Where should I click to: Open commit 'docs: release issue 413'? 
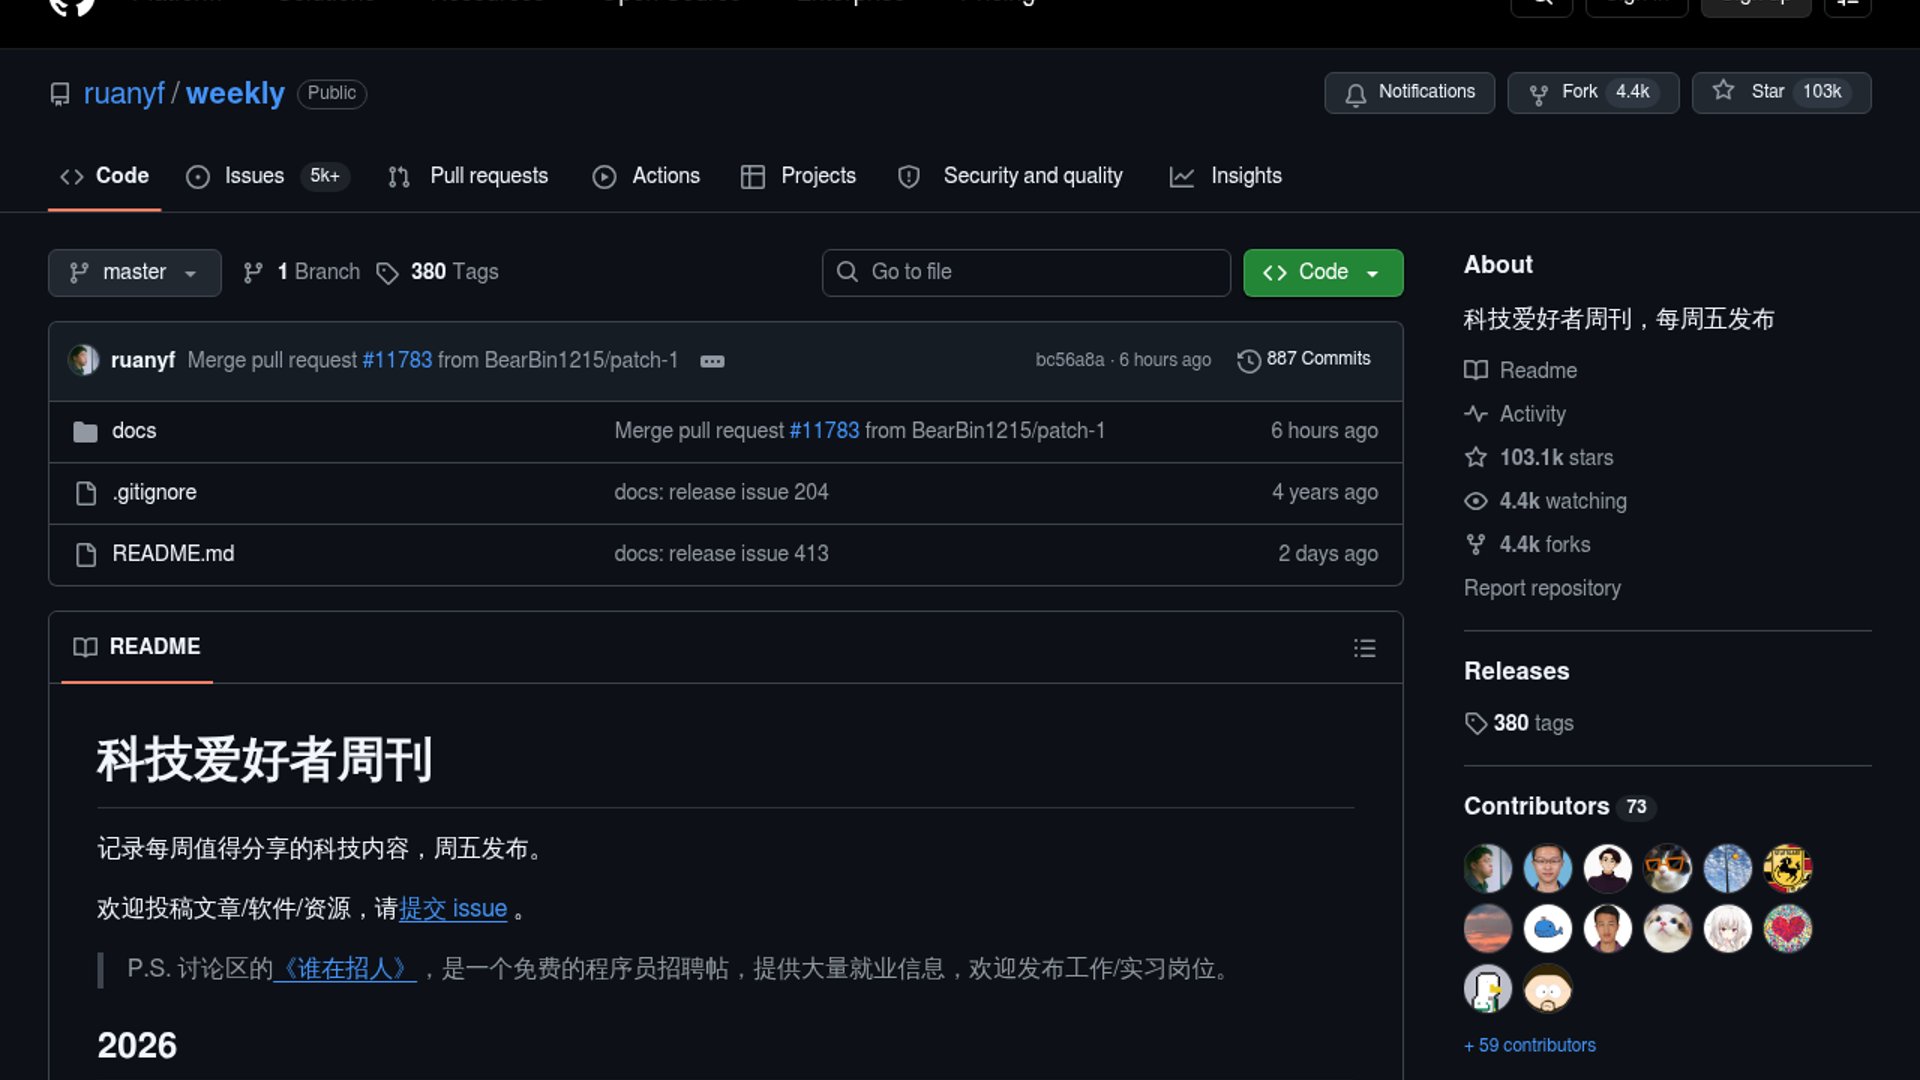coord(721,554)
